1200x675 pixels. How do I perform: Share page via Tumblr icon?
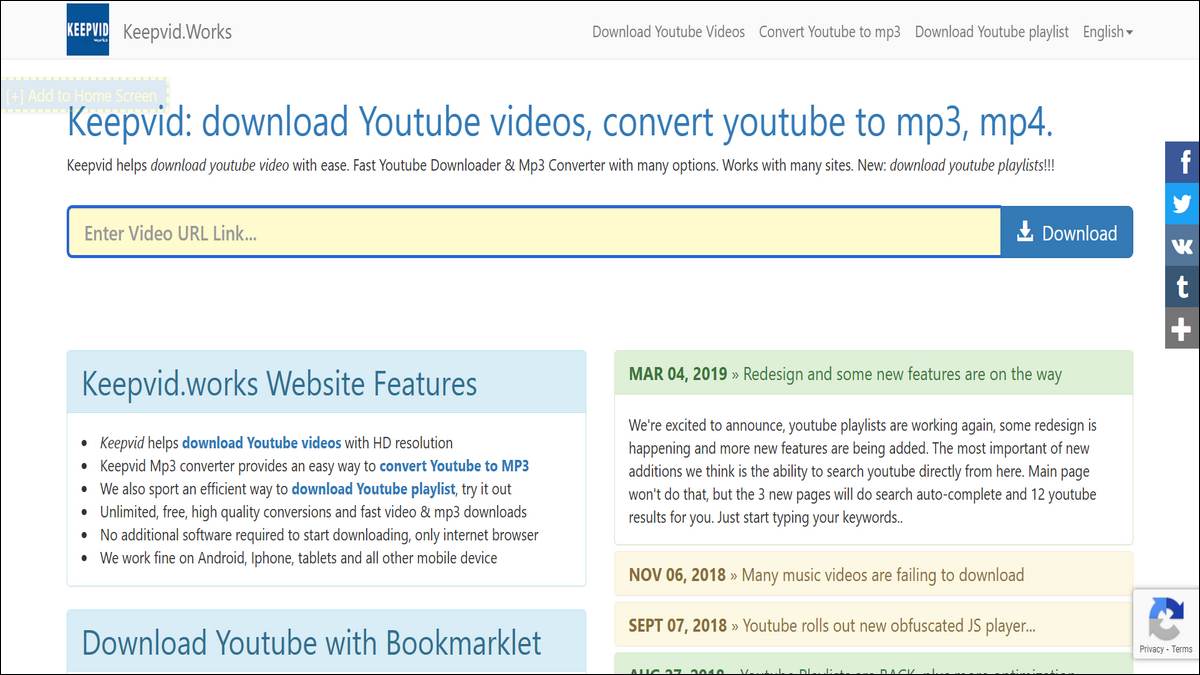point(1182,287)
